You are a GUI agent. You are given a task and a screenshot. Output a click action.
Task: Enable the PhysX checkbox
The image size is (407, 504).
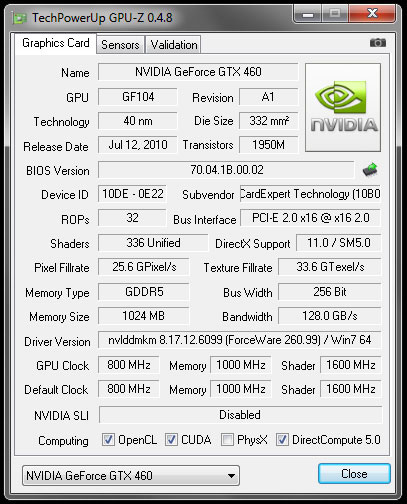coord(227,440)
